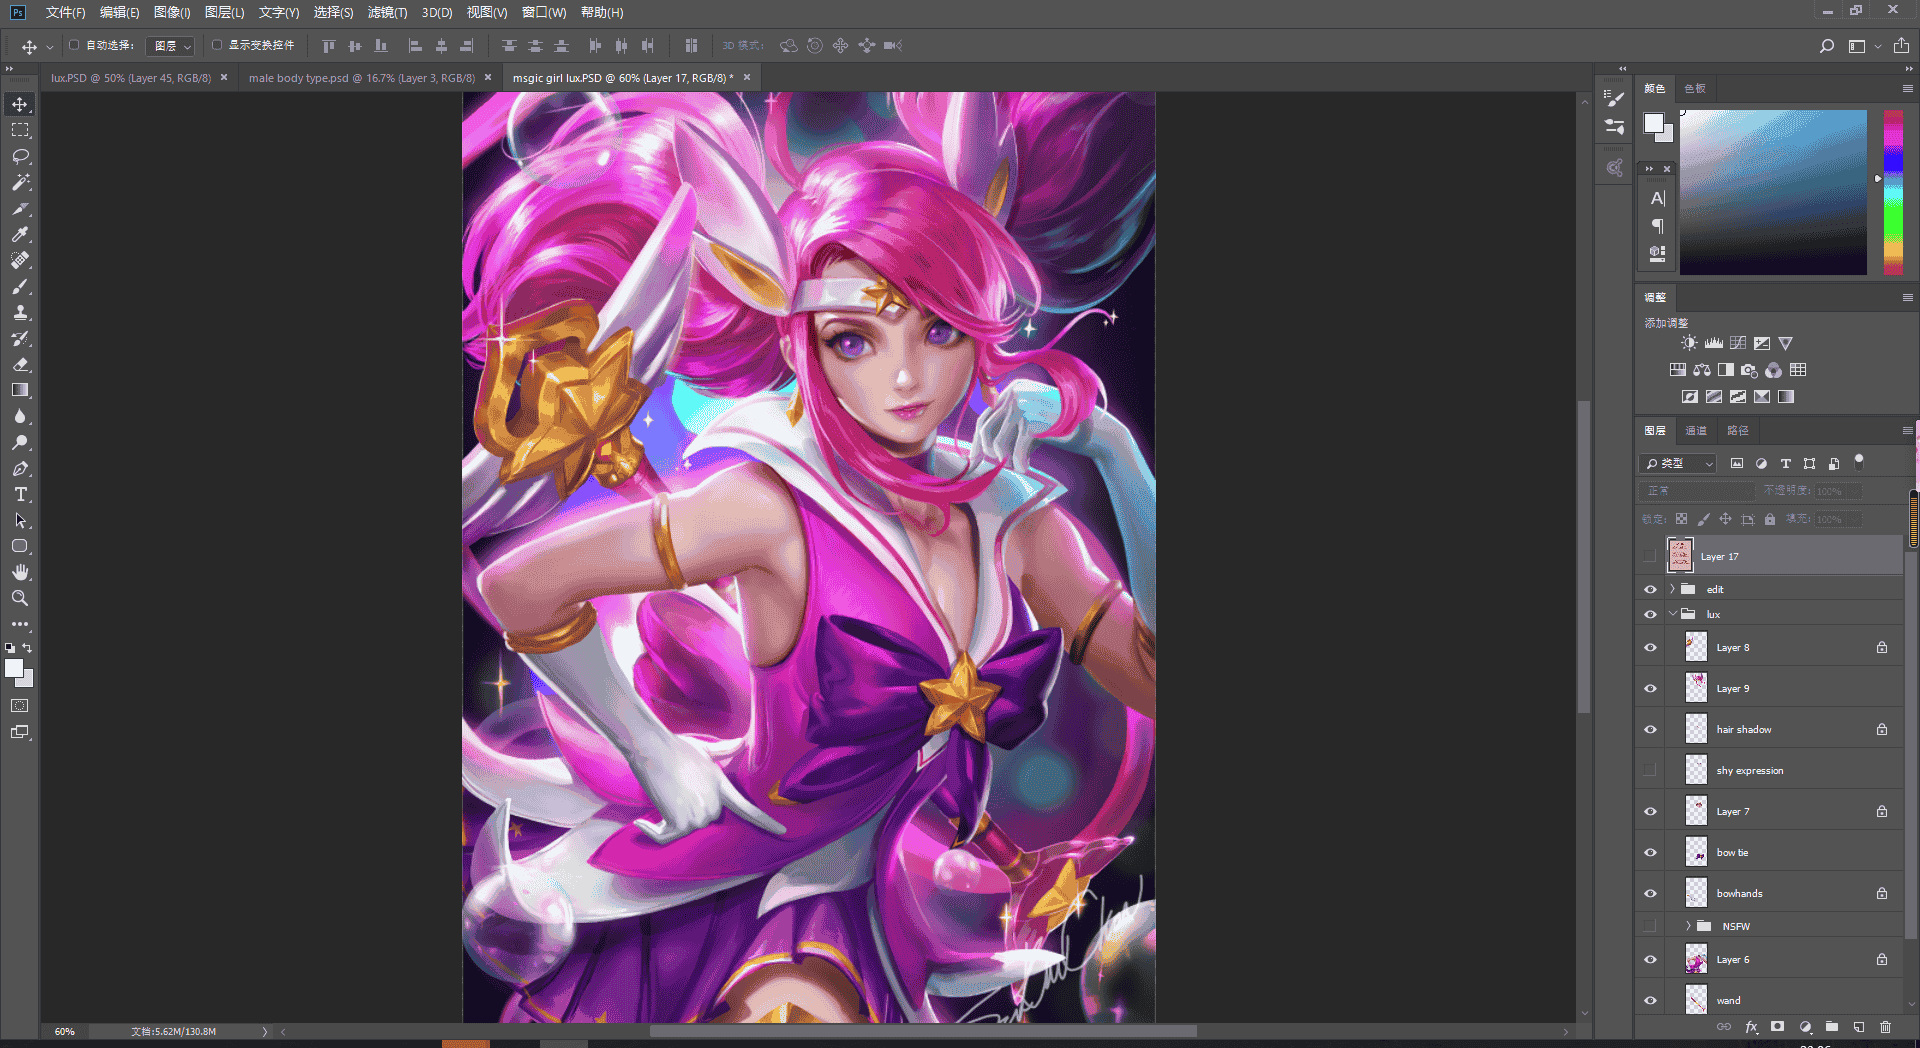Select the Lasso tool
This screenshot has height=1048, width=1920.
pyautogui.click(x=20, y=156)
